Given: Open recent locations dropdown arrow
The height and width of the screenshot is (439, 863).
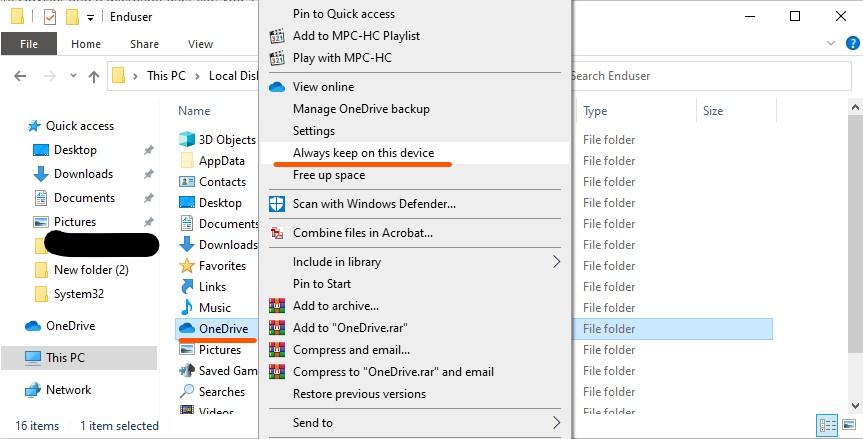Looking at the screenshot, I should (x=73, y=76).
